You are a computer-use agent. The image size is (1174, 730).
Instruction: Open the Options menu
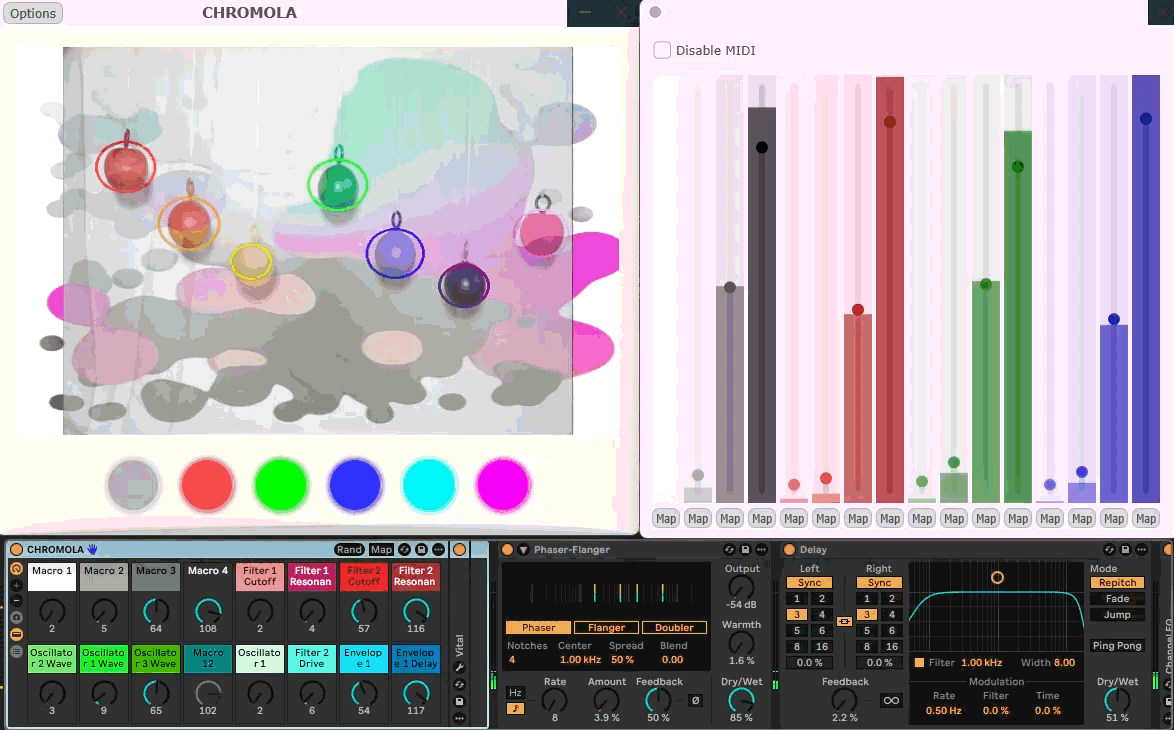31,13
